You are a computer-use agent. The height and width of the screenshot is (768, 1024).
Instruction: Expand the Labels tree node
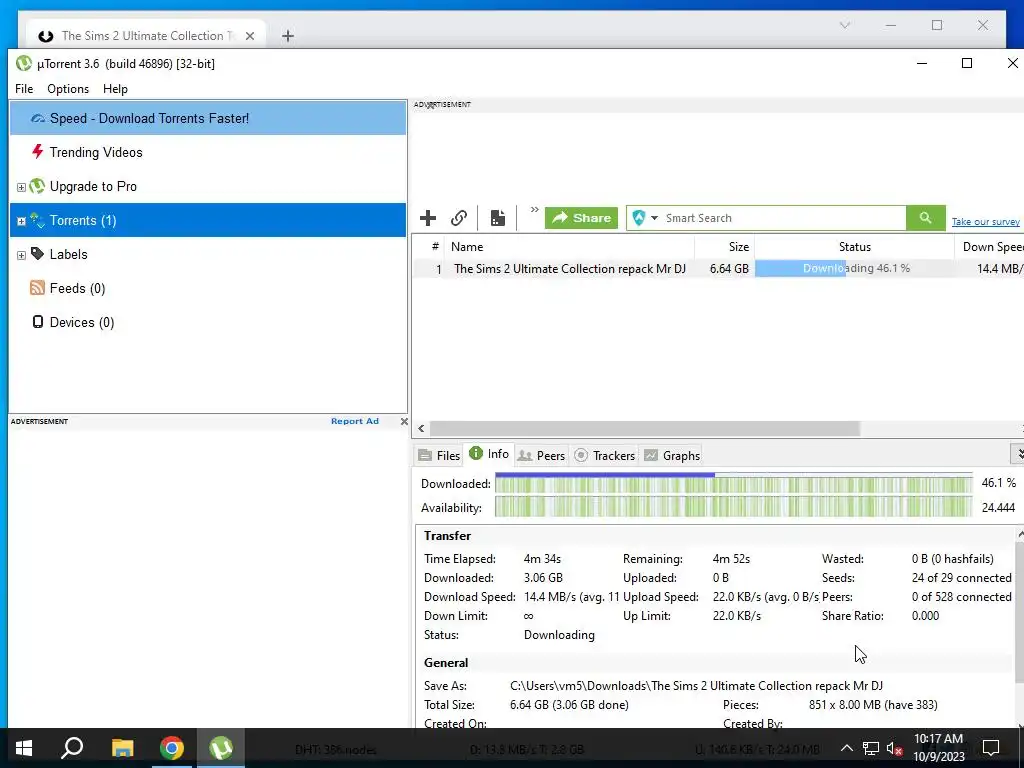[21, 255]
